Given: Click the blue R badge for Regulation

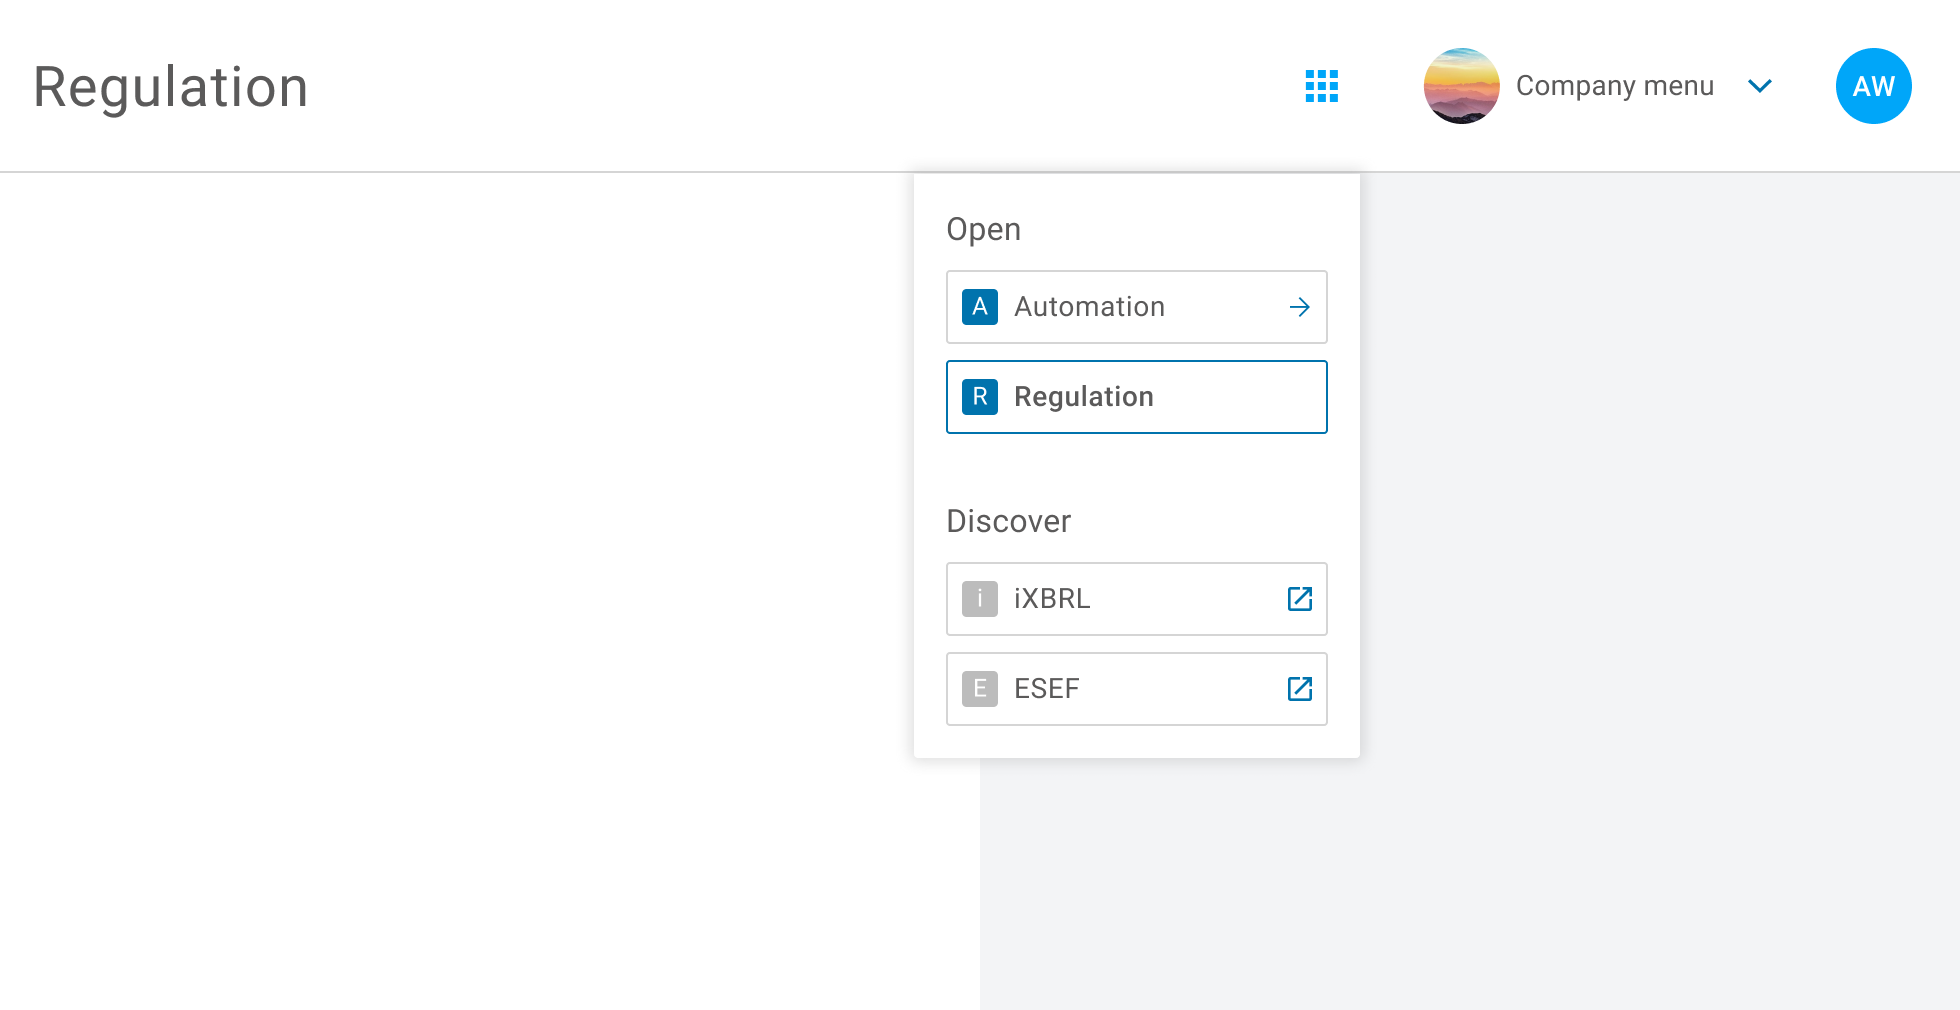Looking at the screenshot, I should (979, 397).
